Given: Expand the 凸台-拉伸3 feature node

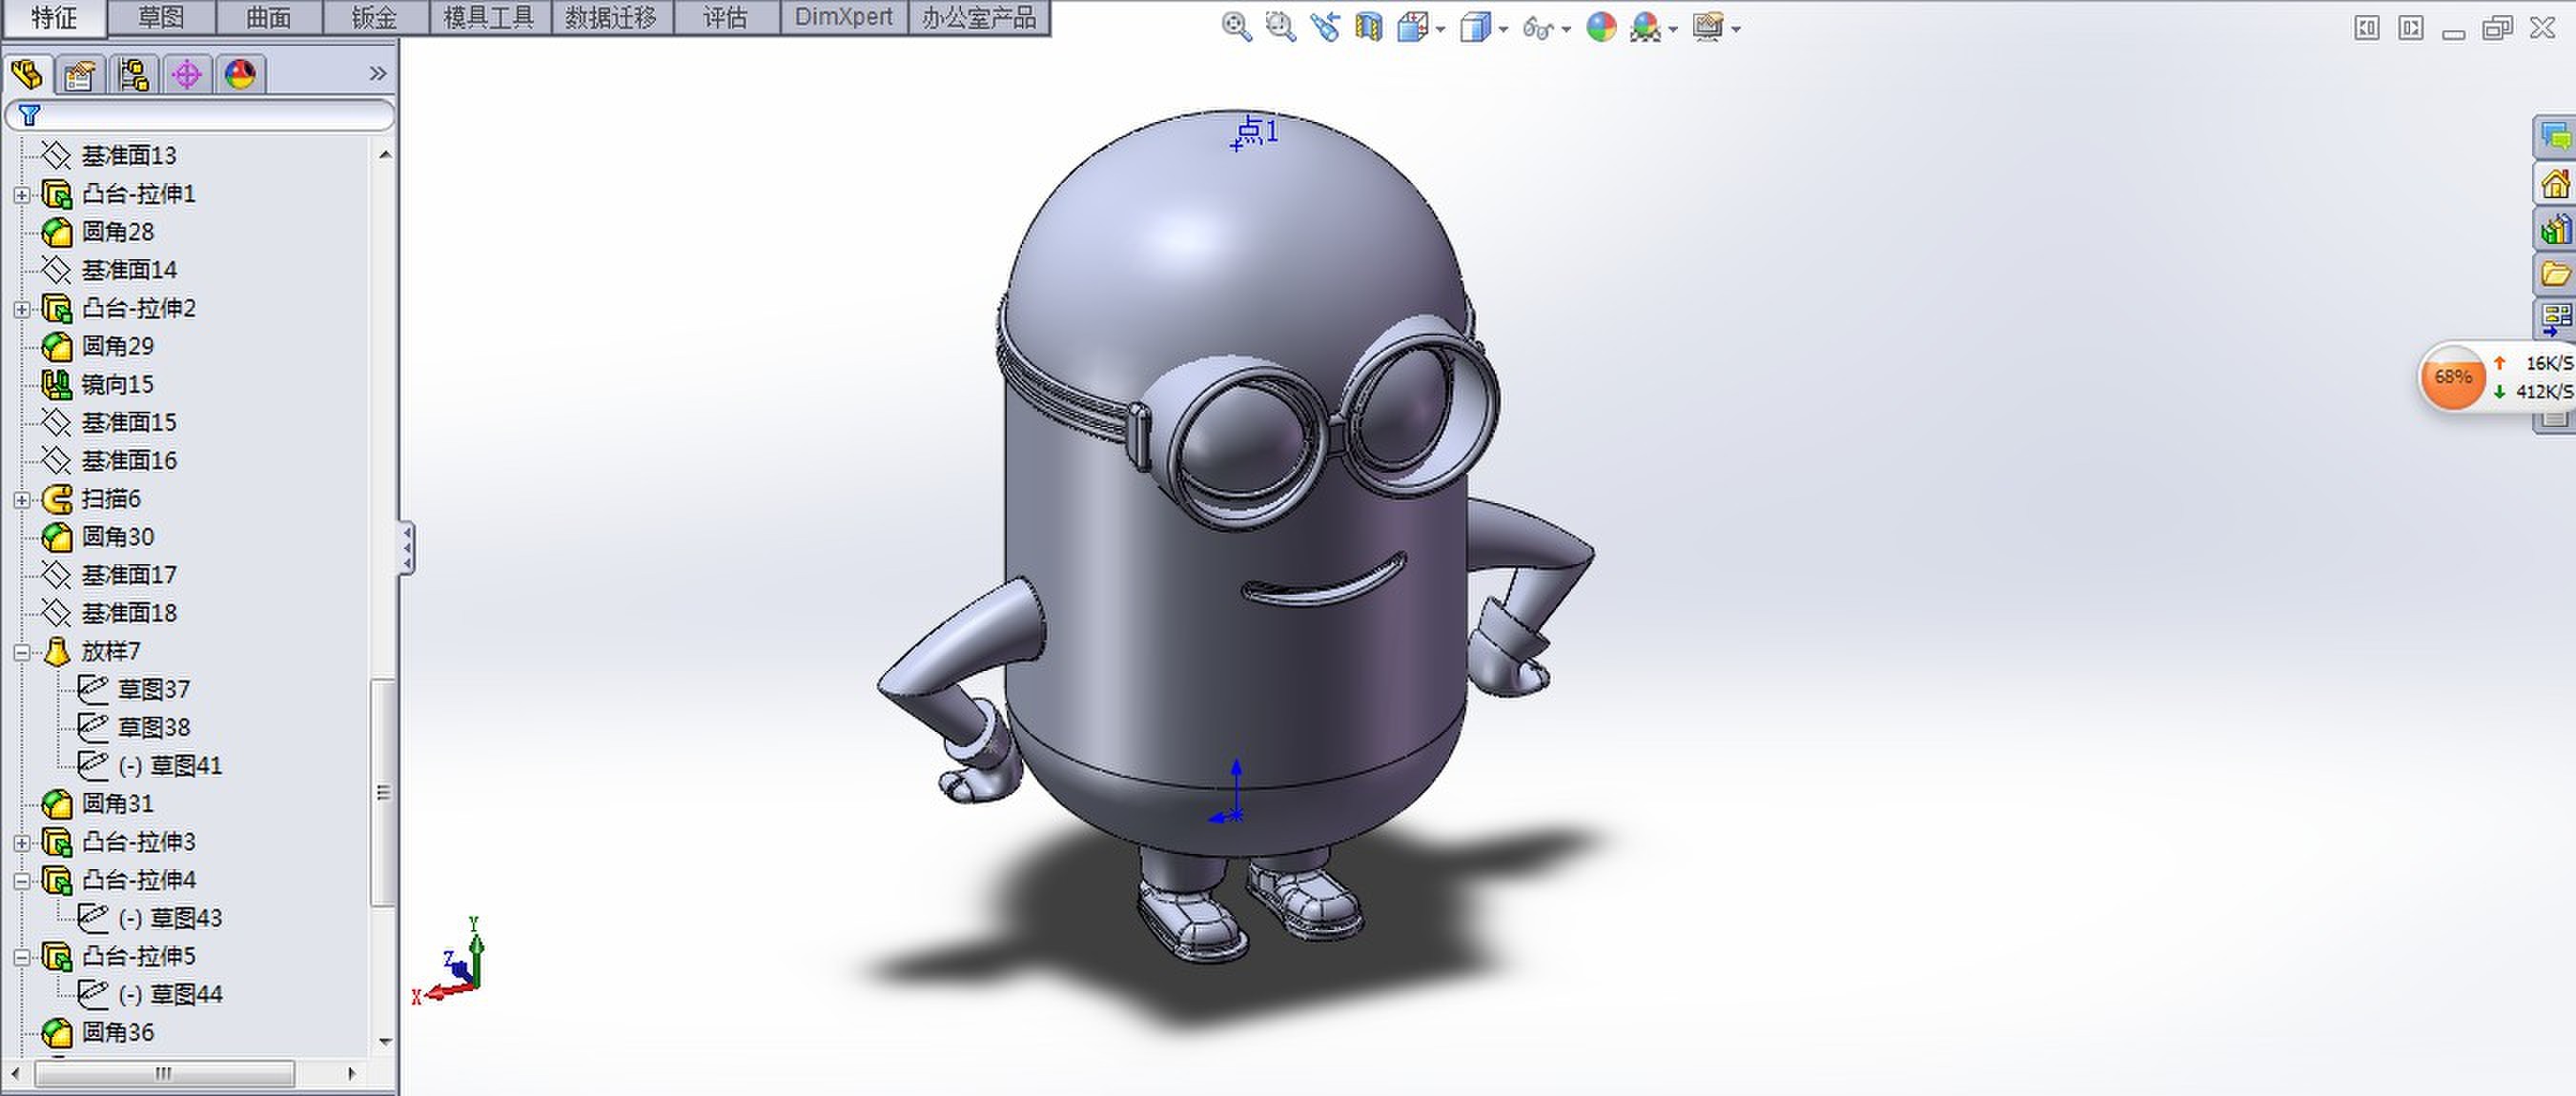Looking at the screenshot, I should (x=22, y=843).
